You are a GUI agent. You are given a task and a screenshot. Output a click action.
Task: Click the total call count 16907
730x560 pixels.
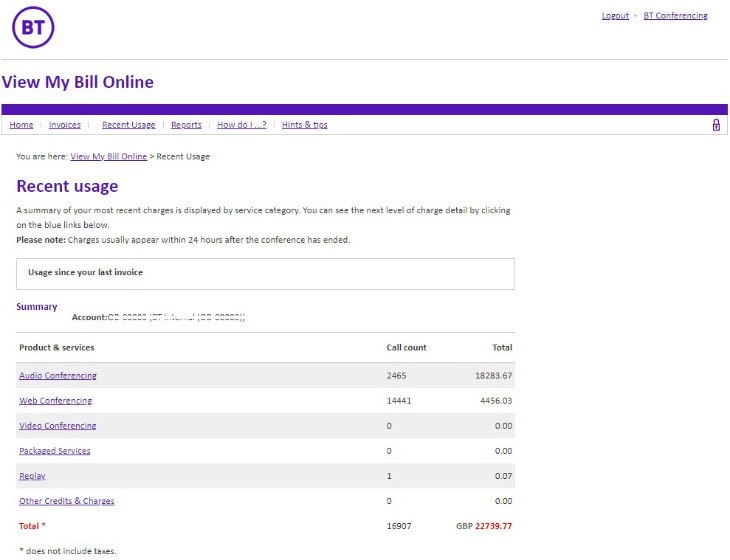pos(399,526)
